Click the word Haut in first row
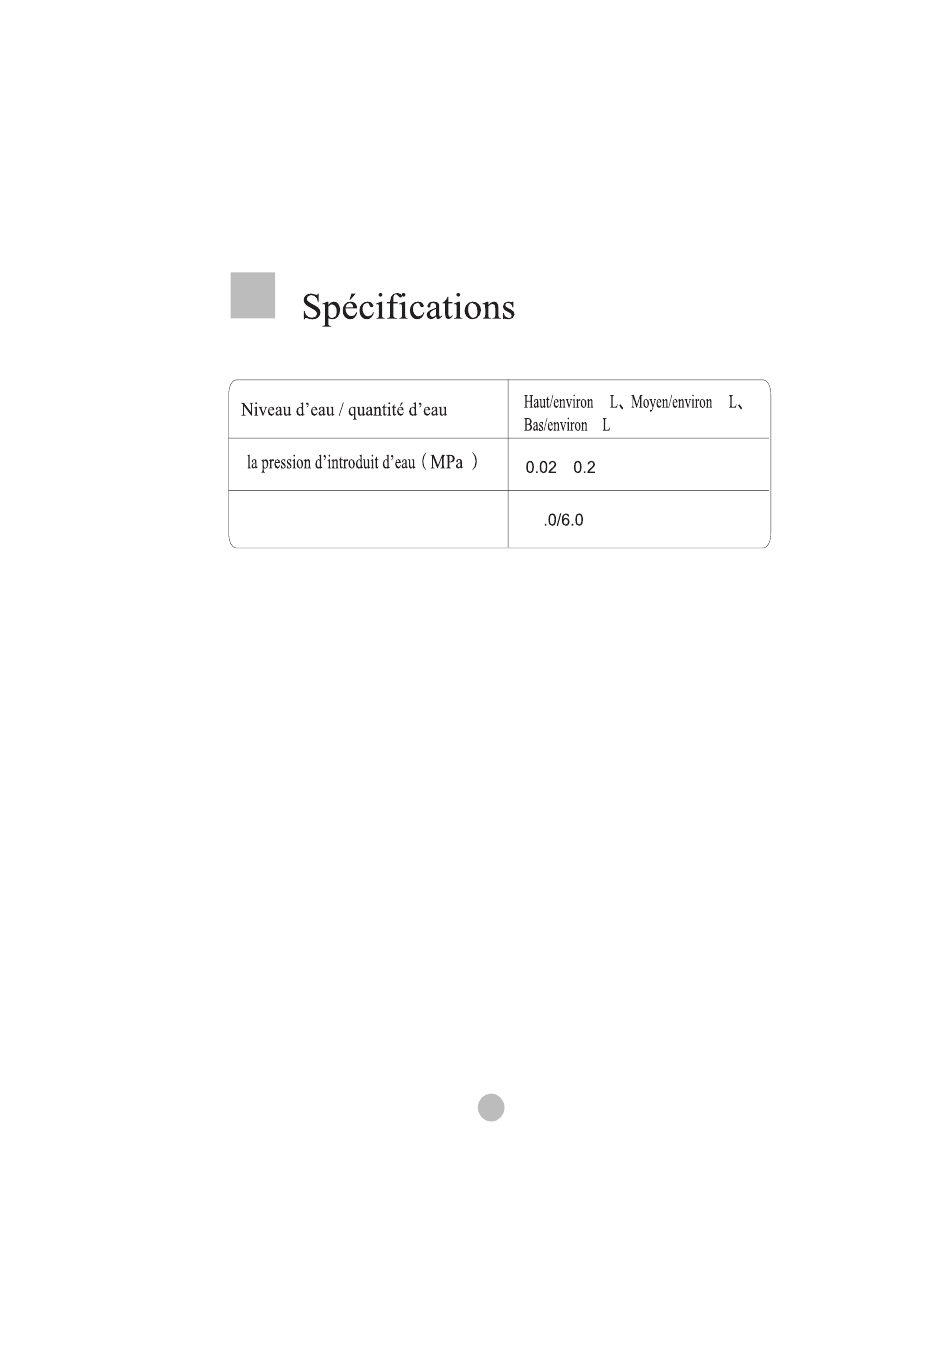This screenshot has width=950, height=1360. tap(537, 402)
